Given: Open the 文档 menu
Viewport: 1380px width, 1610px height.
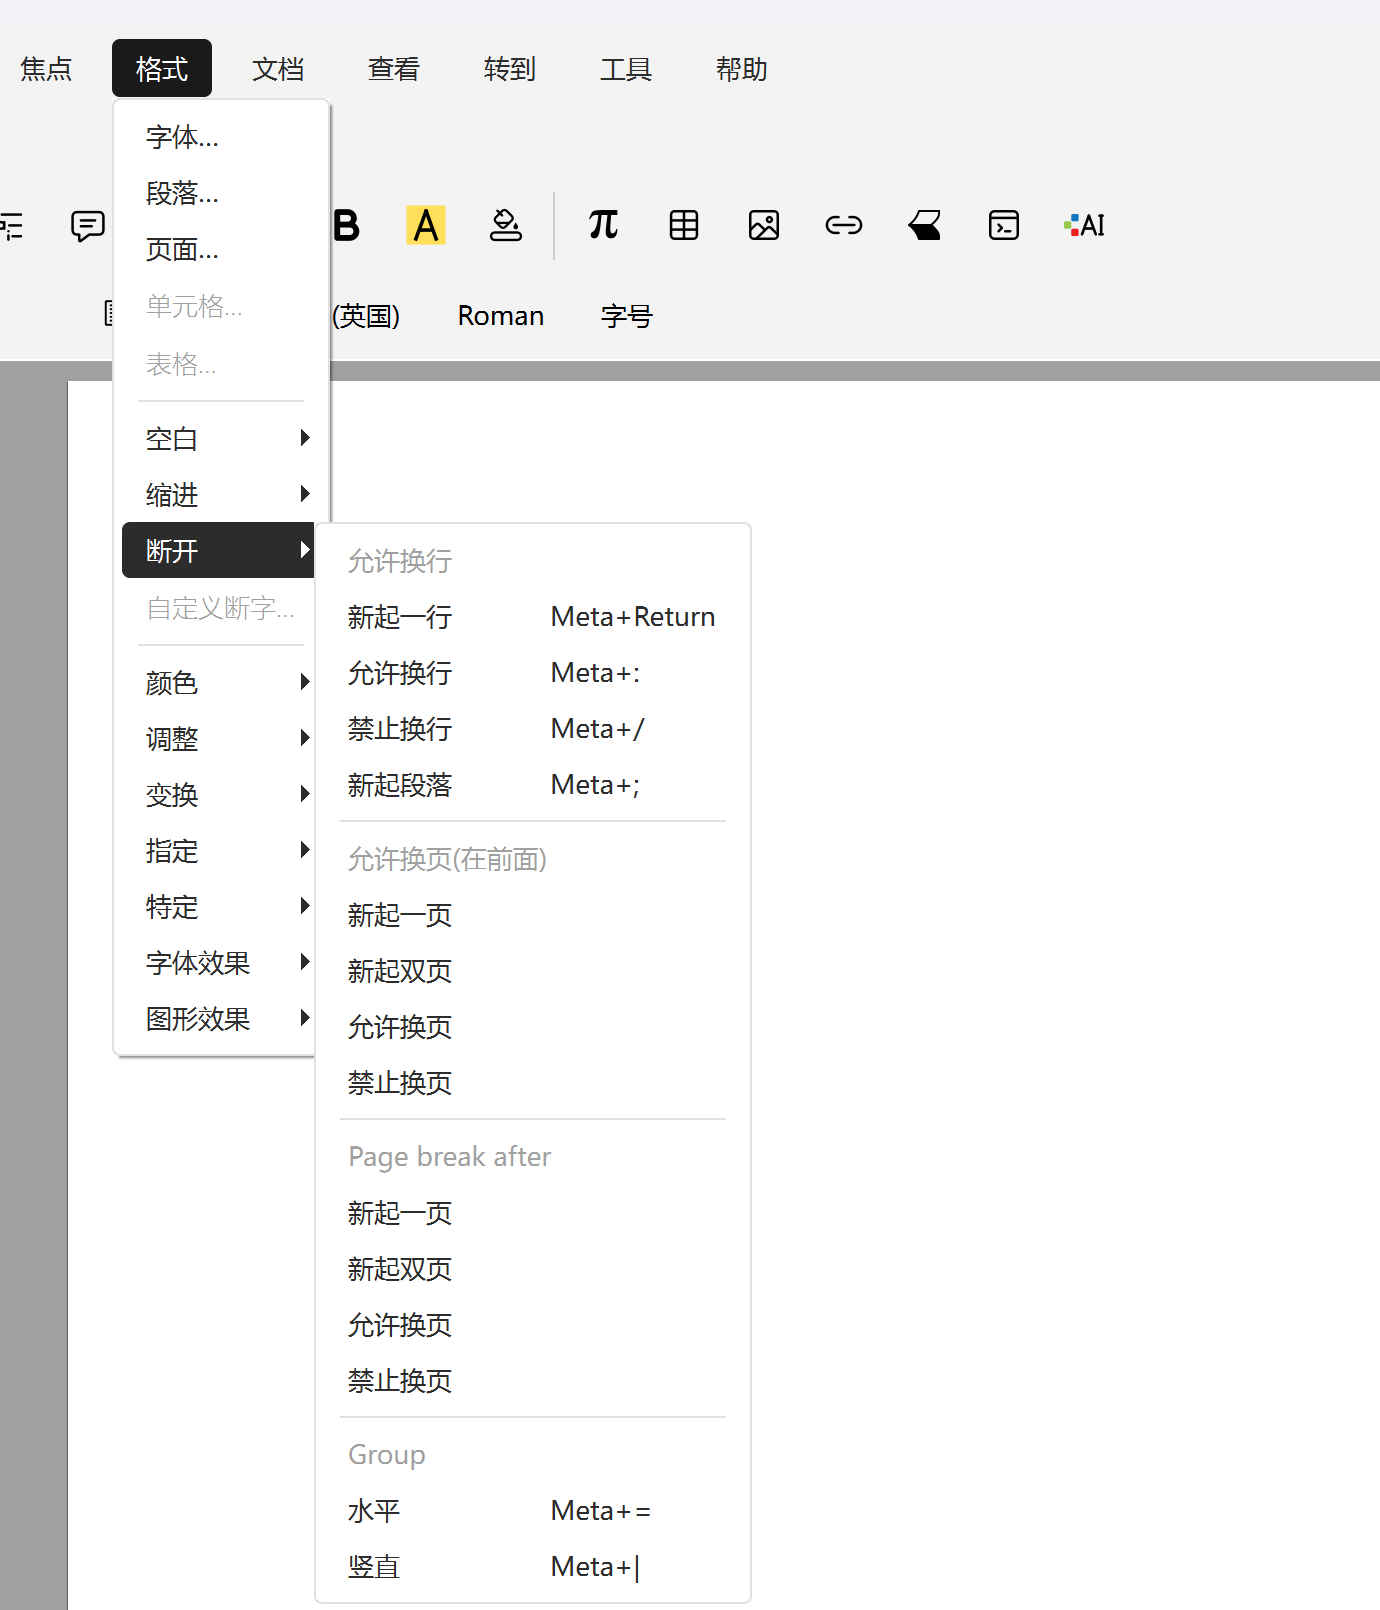Looking at the screenshot, I should pyautogui.click(x=278, y=69).
